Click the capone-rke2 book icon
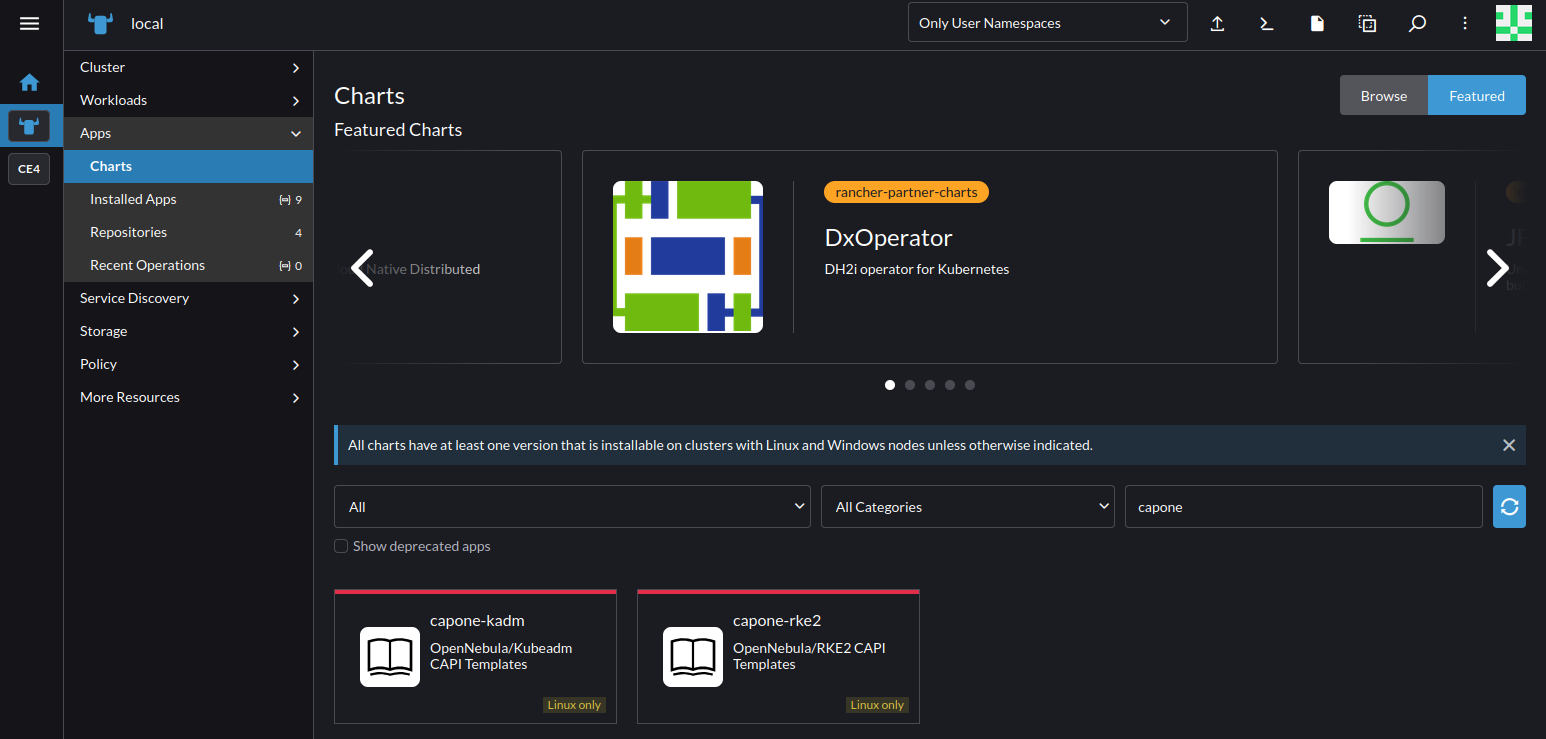Viewport: 1546px width, 739px height. [x=693, y=657]
